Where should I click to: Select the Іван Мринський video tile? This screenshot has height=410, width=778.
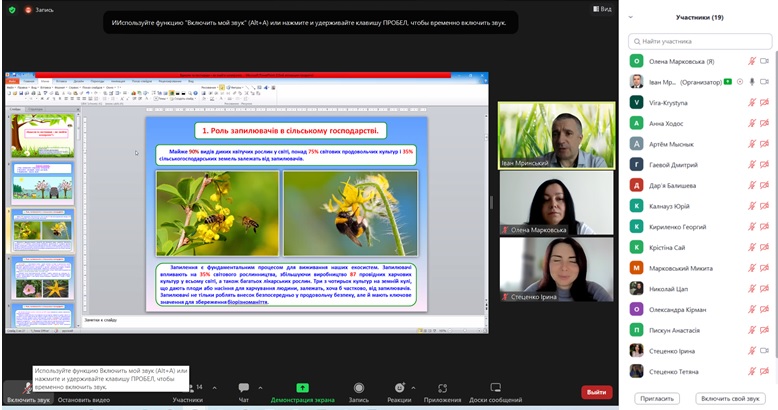coord(557,136)
